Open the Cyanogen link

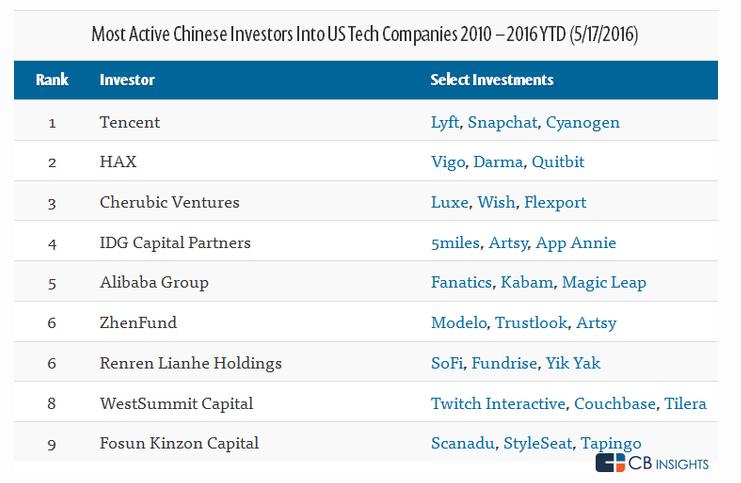(x=582, y=122)
